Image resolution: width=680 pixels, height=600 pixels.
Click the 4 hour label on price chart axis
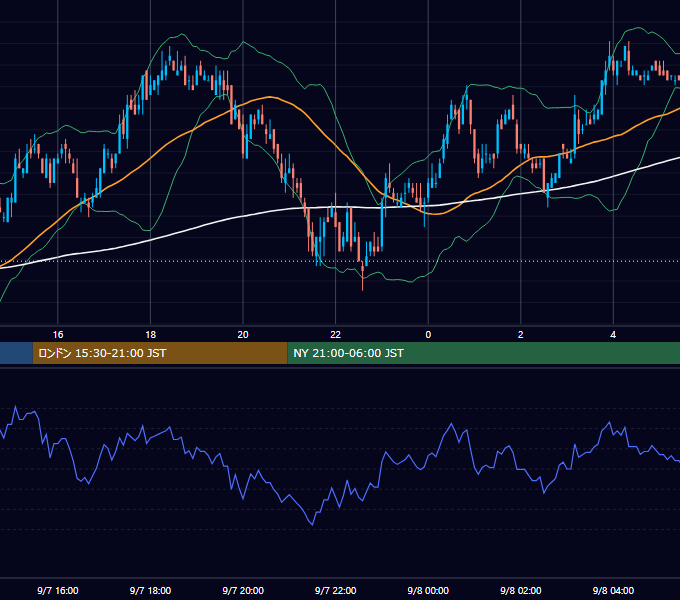pyautogui.click(x=613, y=335)
